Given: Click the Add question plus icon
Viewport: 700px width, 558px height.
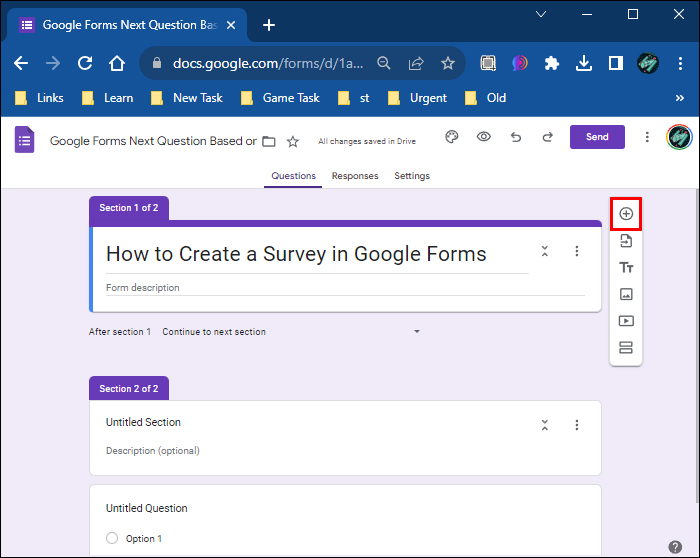Looking at the screenshot, I should click(x=626, y=214).
